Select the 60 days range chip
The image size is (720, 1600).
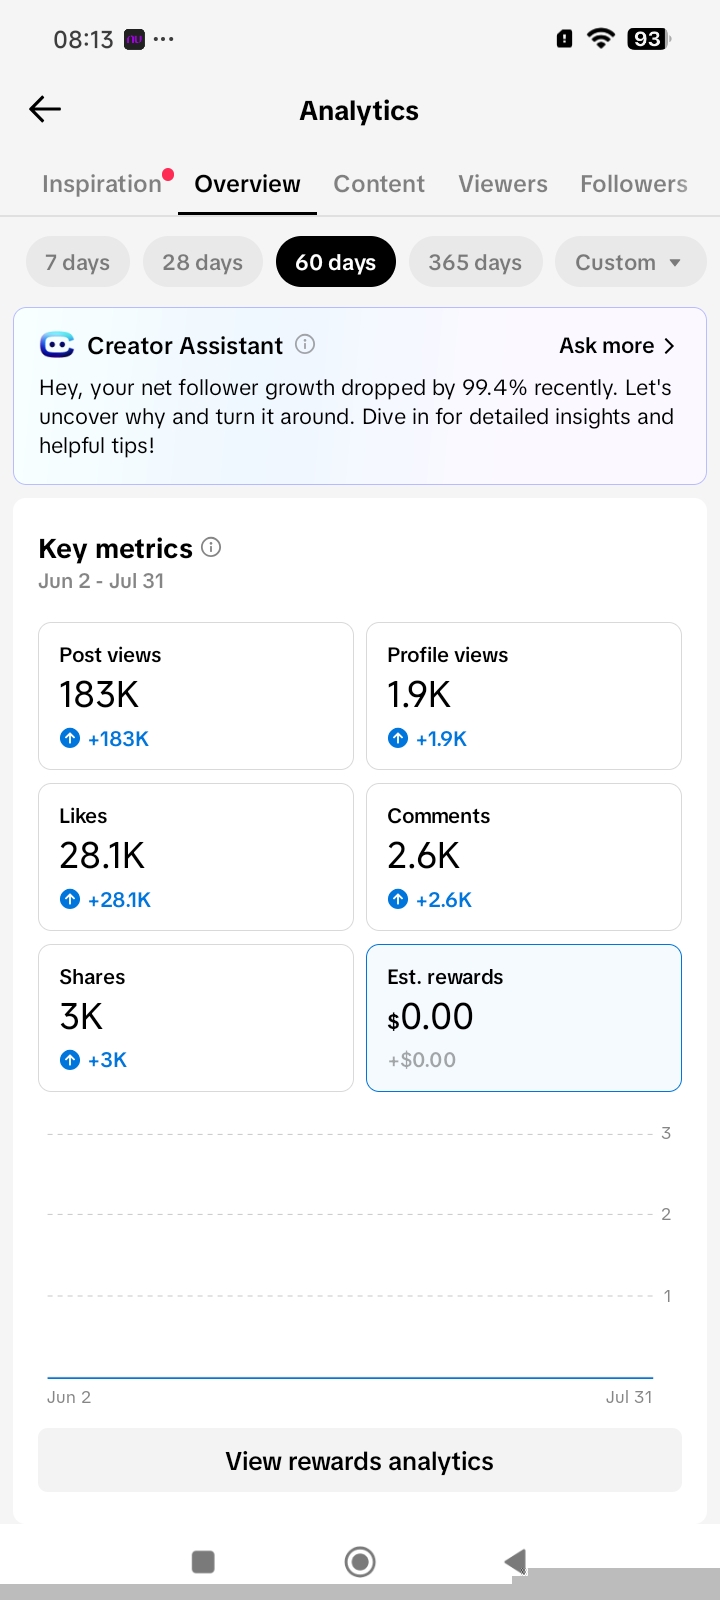coord(336,262)
